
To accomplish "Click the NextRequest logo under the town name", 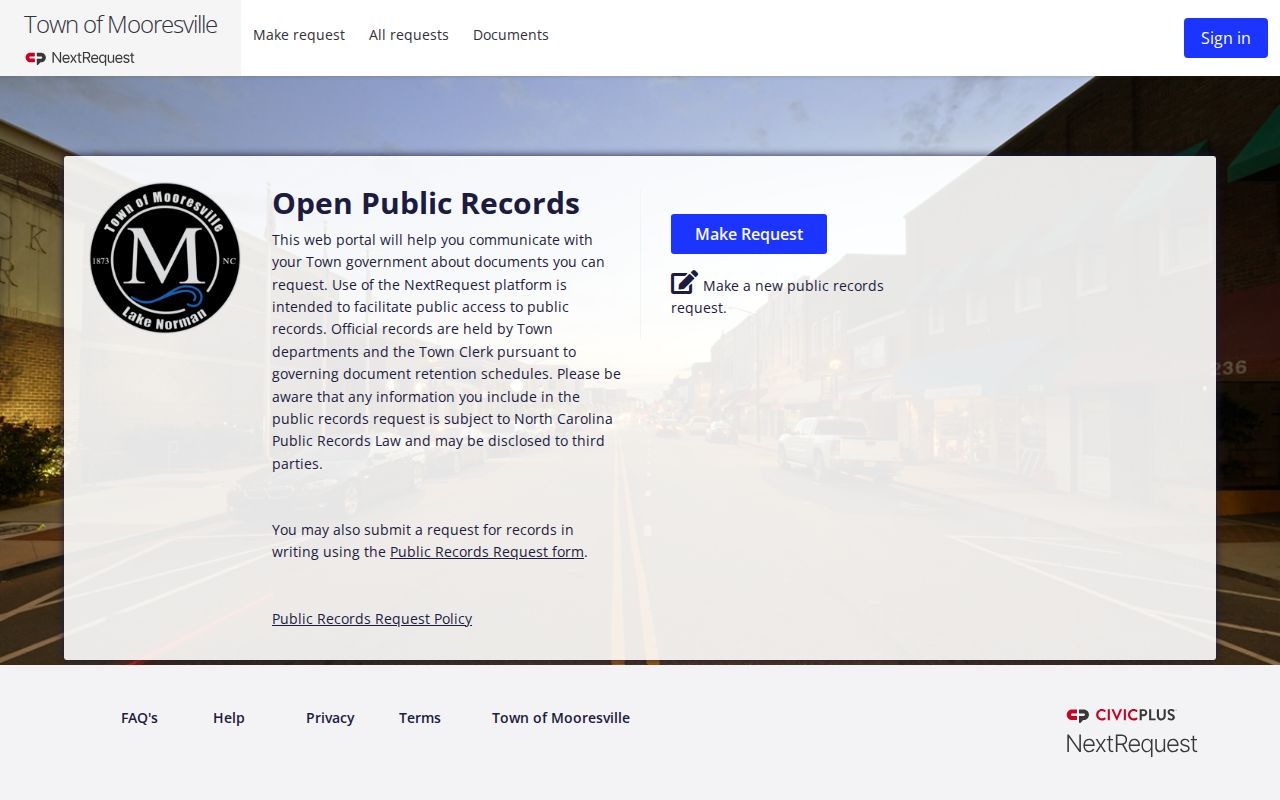I will pyautogui.click(x=80, y=58).
